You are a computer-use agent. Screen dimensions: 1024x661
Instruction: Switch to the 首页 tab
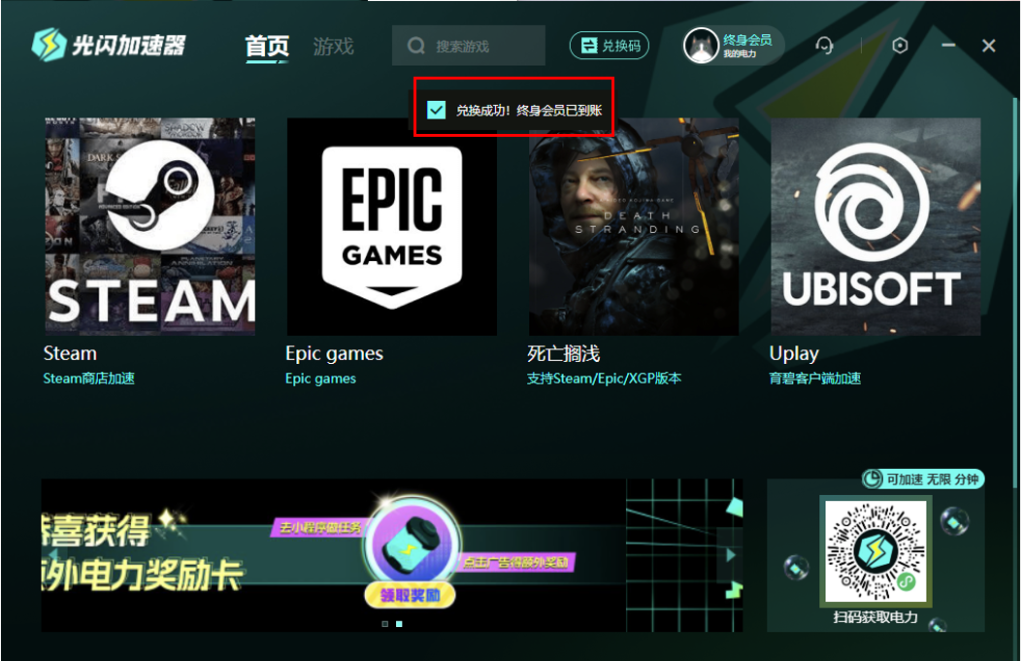[266, 46]
